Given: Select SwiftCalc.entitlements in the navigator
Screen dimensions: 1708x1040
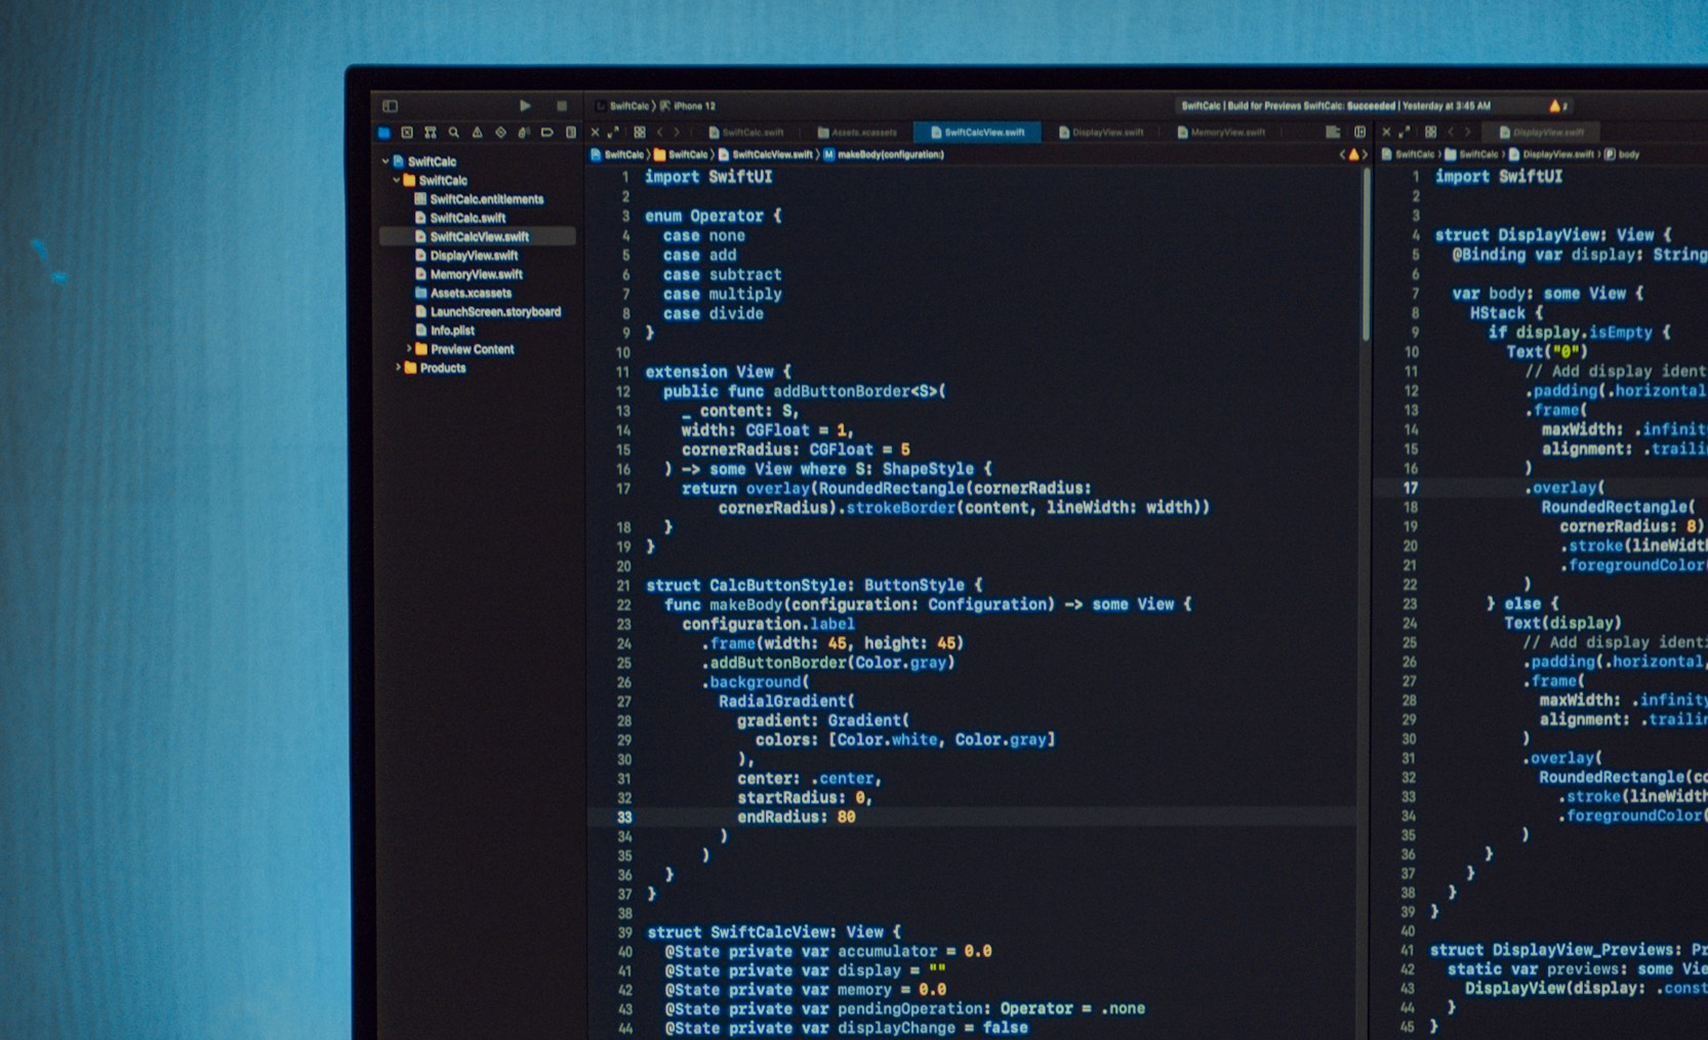Looking at the screenshot, I should coord(485,199).
